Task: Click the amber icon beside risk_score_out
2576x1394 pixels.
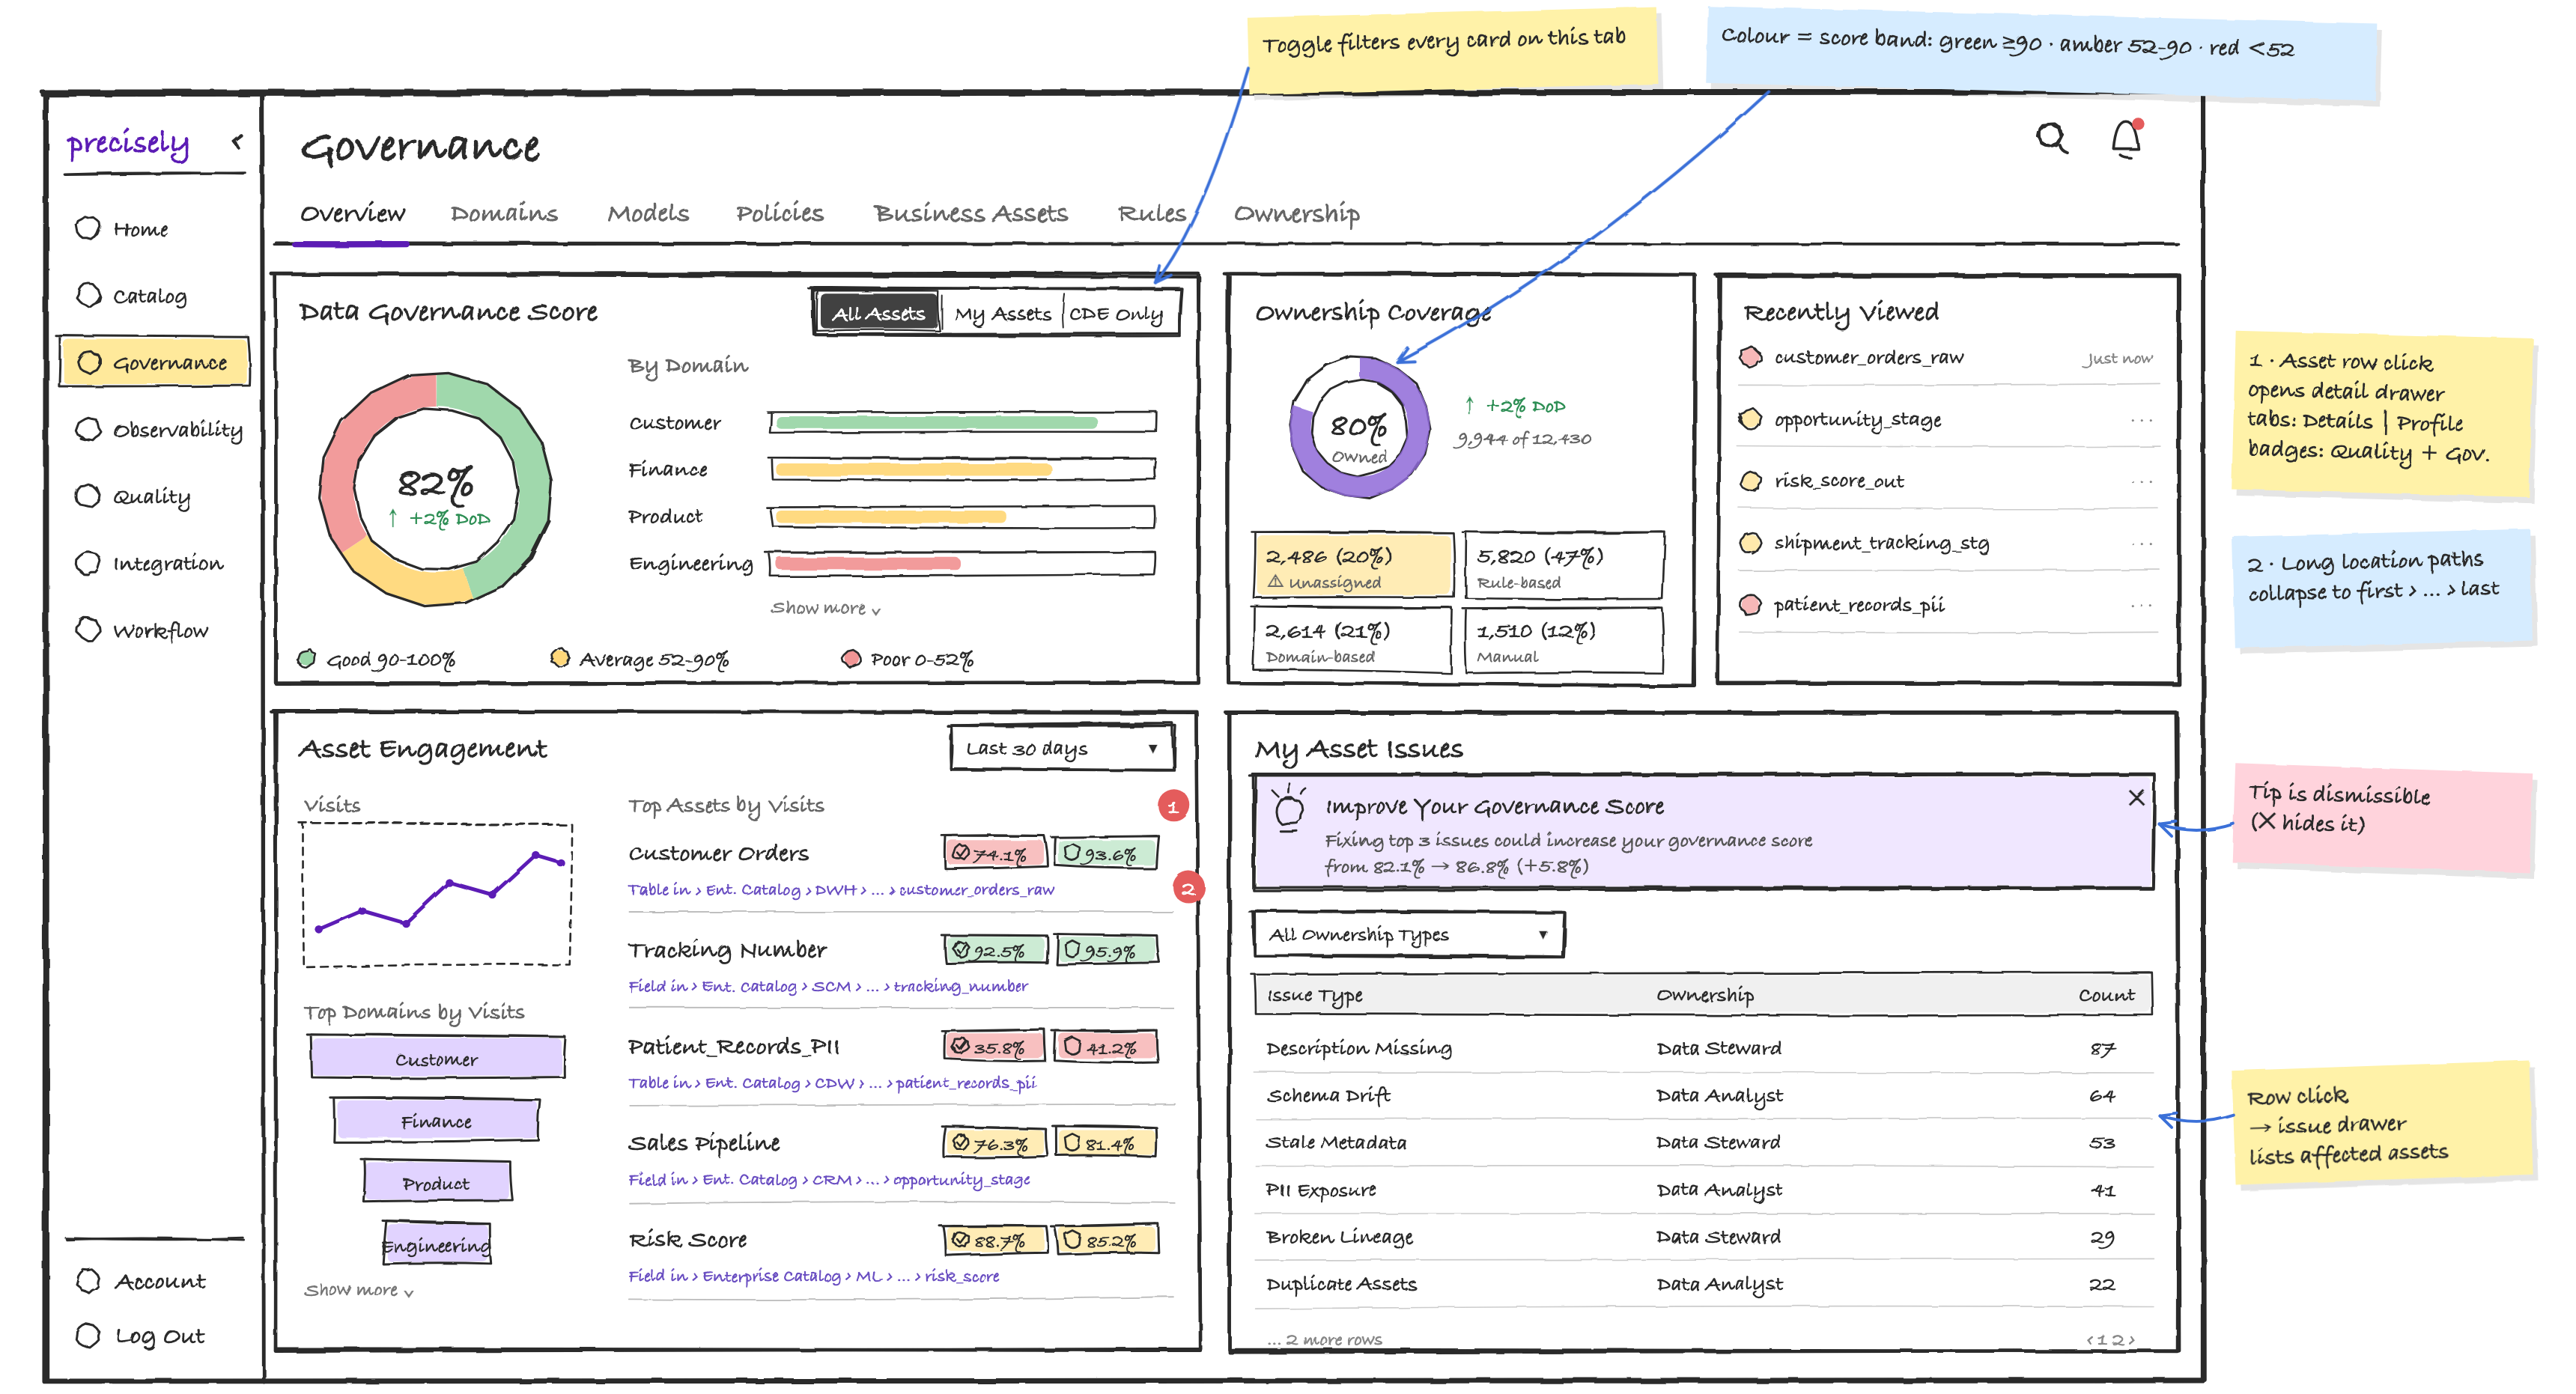Action: click(1750, 481)
